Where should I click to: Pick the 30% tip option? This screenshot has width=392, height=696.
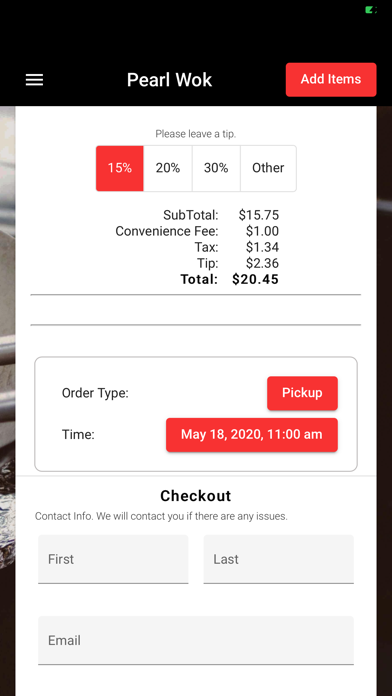point(216,168)
